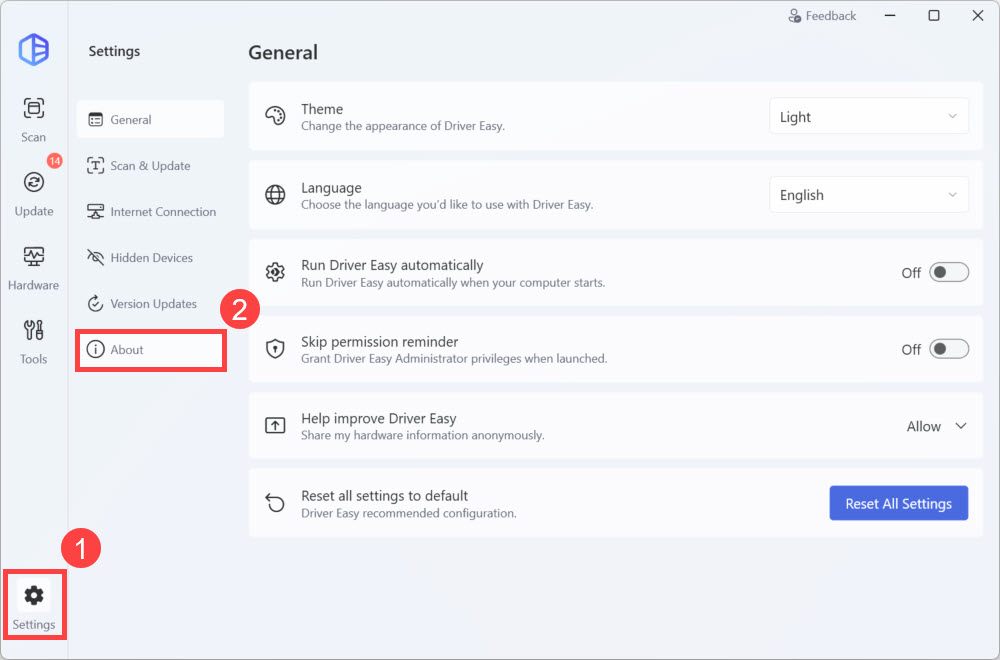The width and height of the screenshot is (1000, 660).
Task: Open Hidden Devices settings
Action: point(151,258)
